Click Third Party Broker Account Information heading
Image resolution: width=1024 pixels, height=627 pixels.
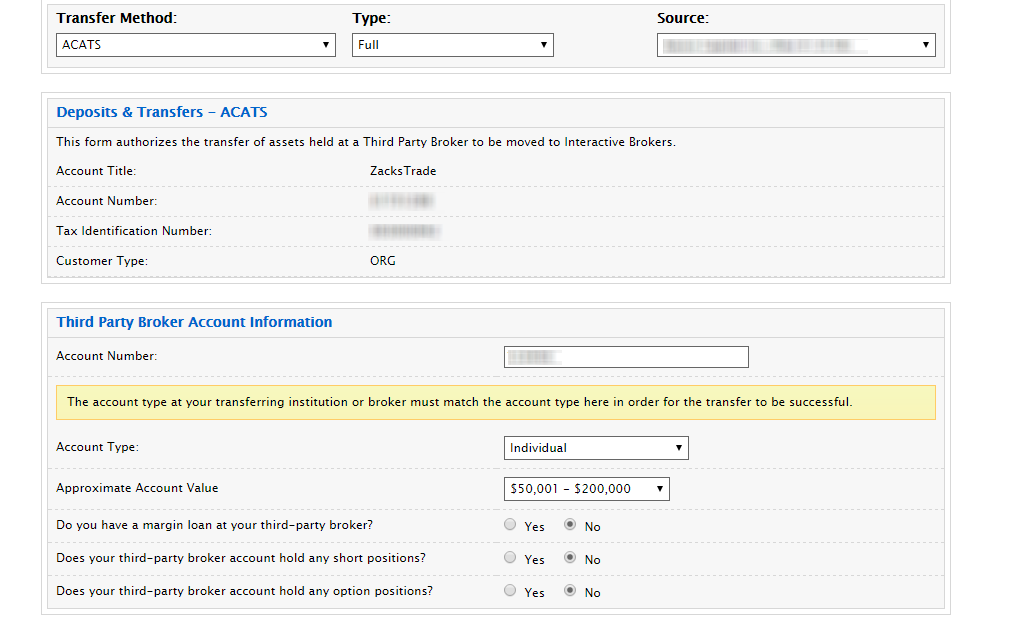coord(194,322)
